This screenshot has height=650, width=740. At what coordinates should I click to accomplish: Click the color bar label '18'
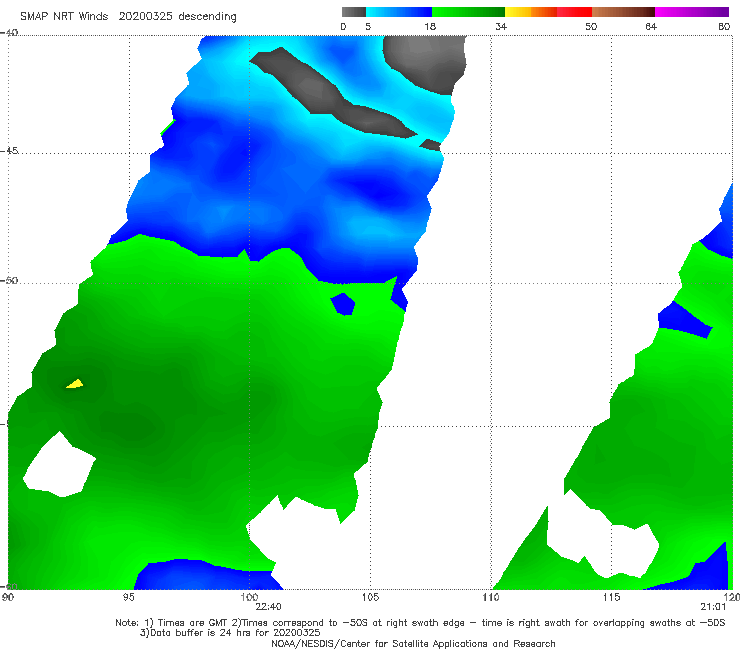tap(430, 26)
